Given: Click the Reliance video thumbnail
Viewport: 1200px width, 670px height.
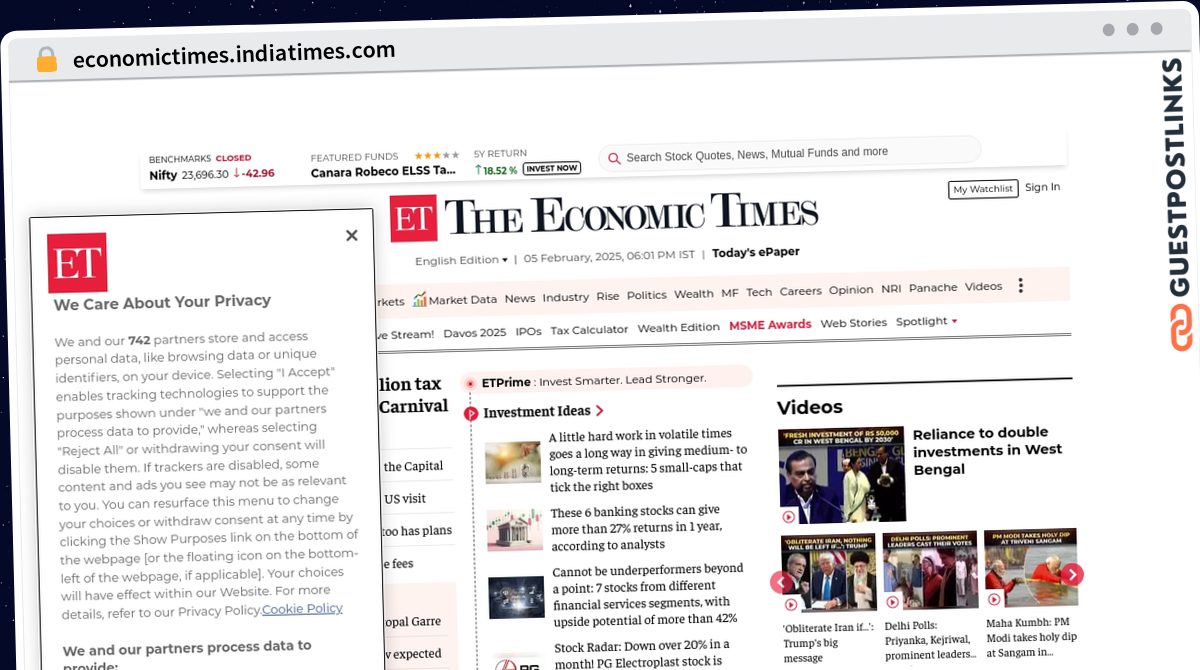Looking at the screenshot, I should 841,475.
